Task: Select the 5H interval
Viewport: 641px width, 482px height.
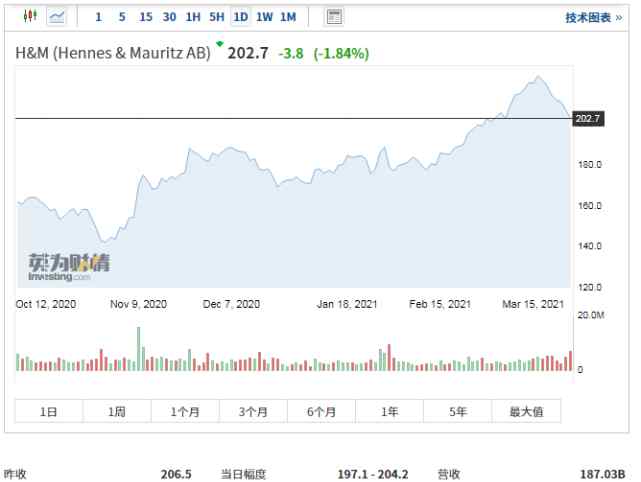Action: pos(217,17)
